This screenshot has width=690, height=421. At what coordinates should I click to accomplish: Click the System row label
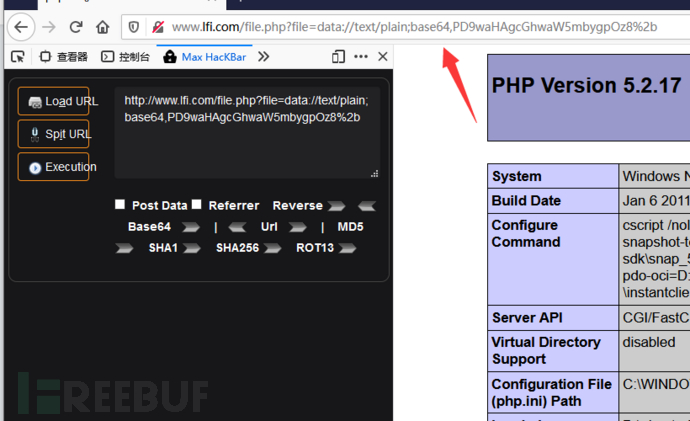517,176
